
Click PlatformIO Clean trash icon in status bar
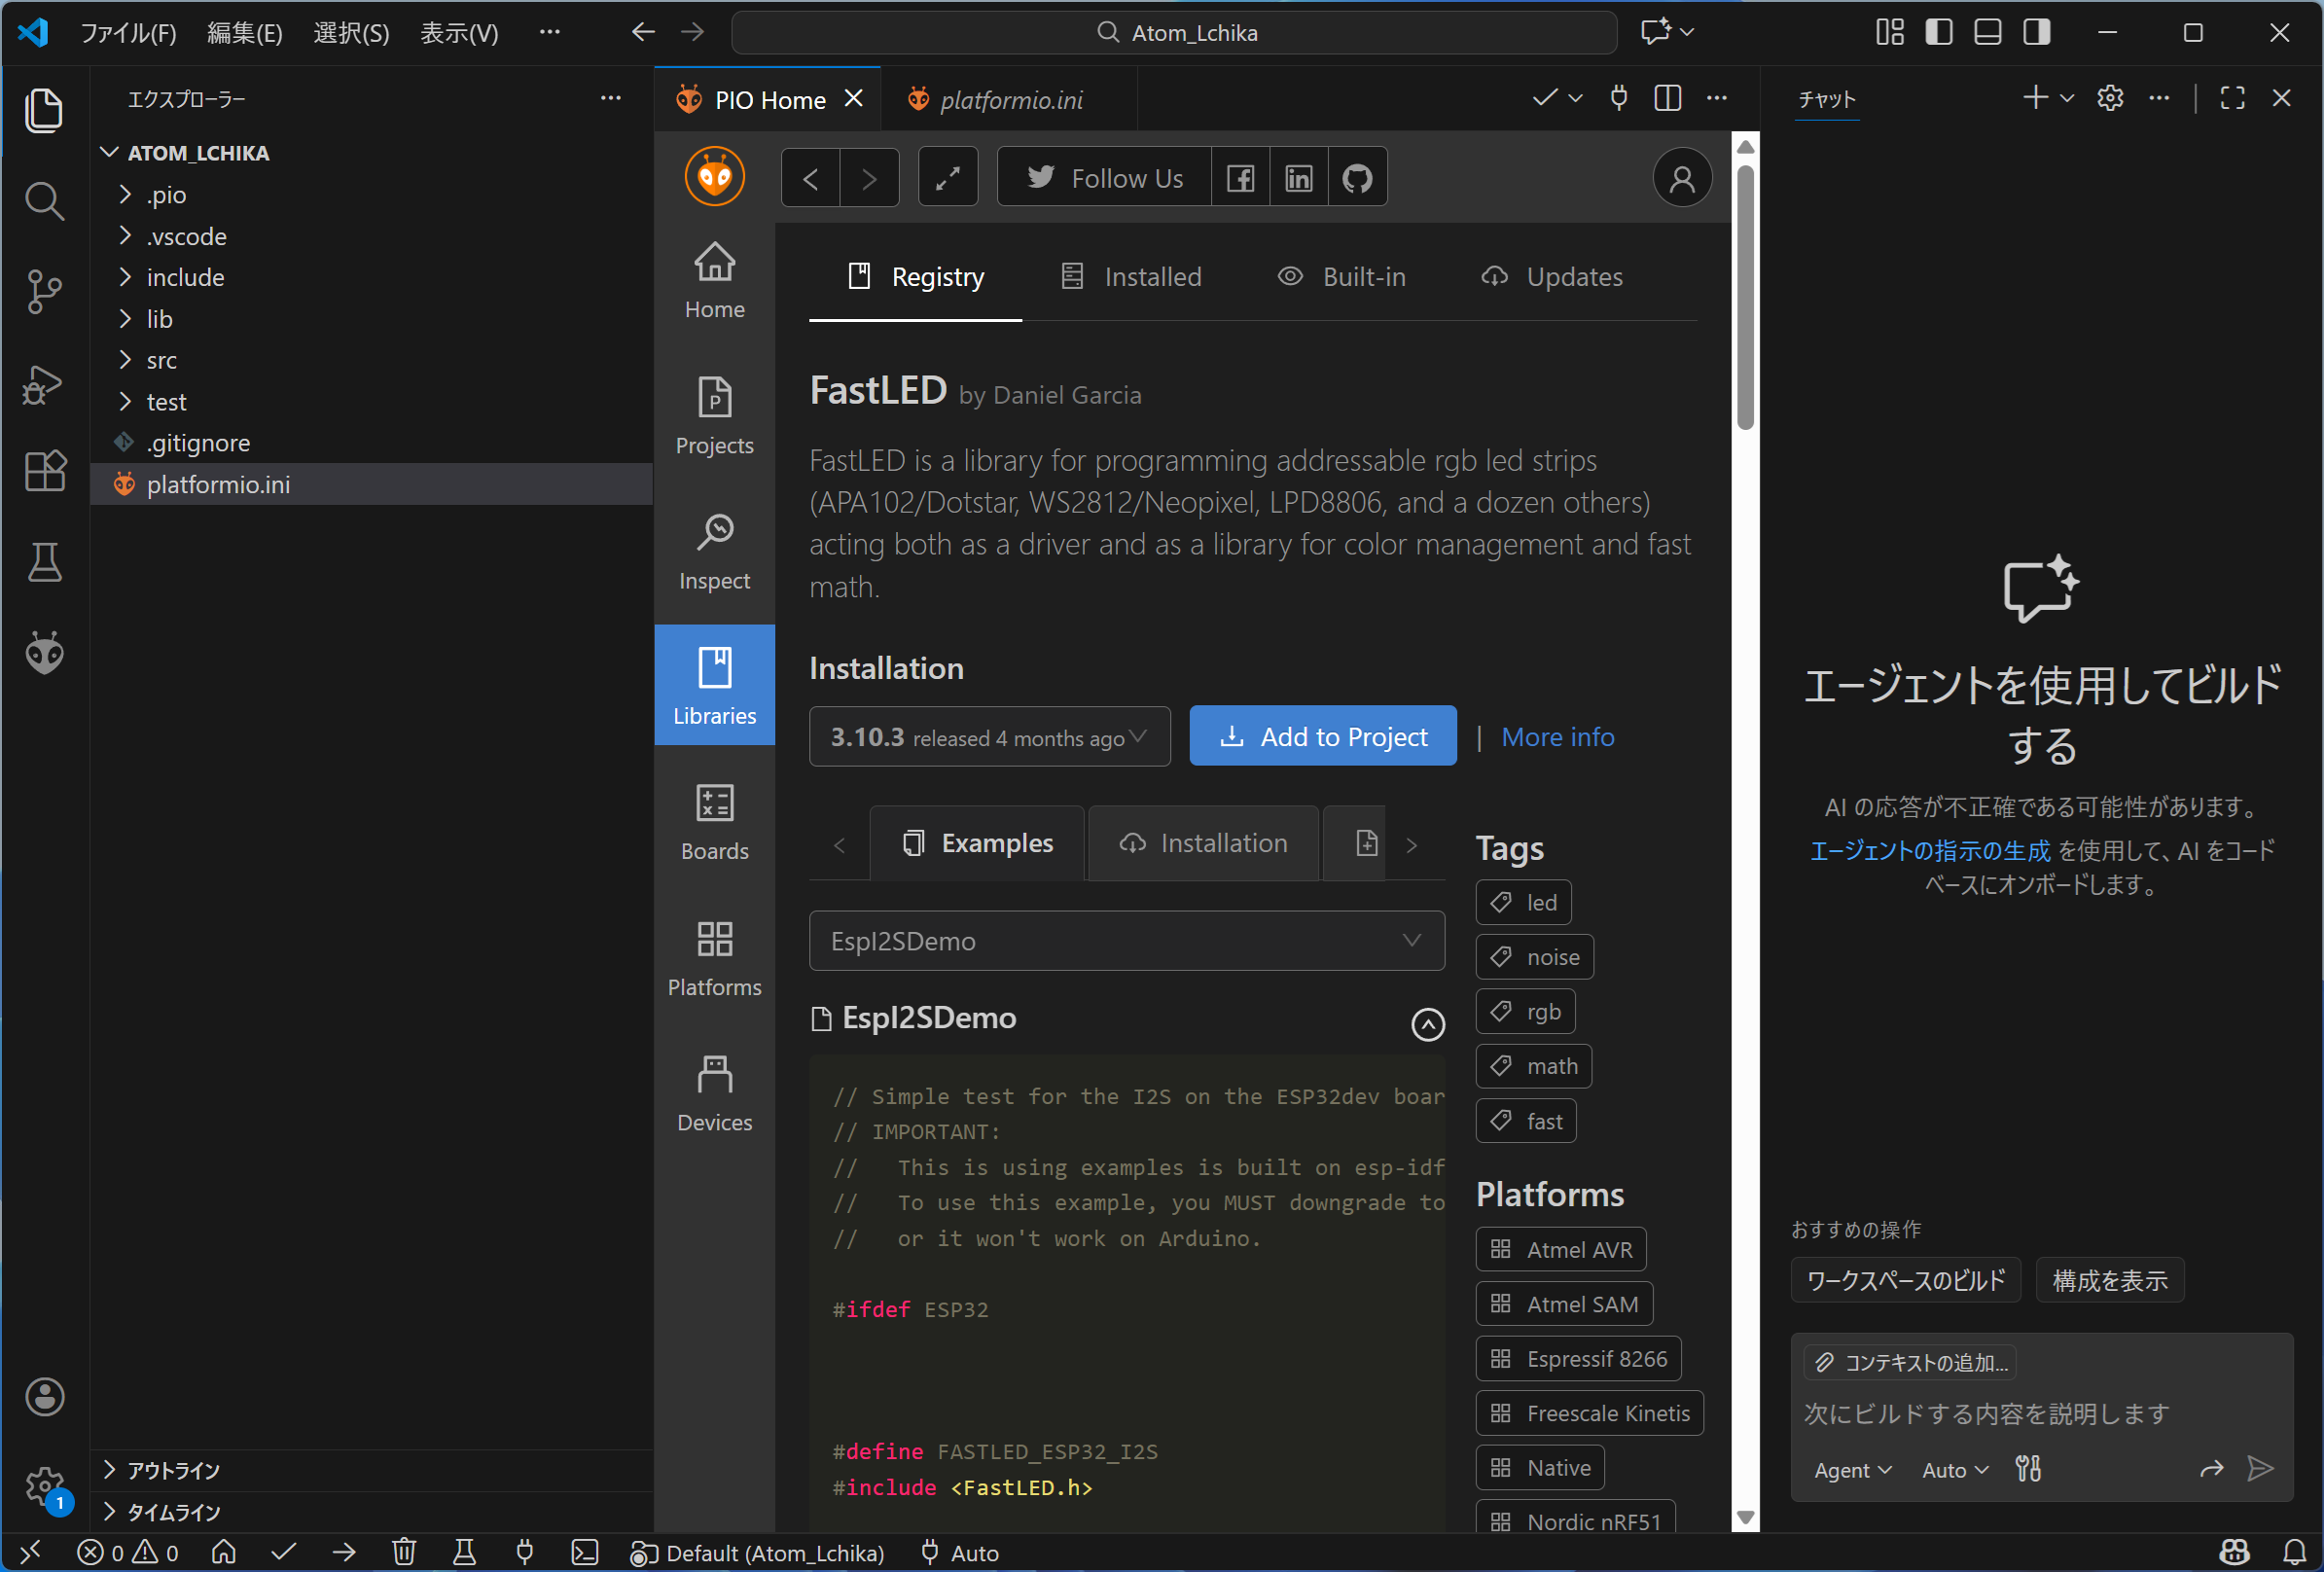pyautogui.click(x=404, y=1552)
